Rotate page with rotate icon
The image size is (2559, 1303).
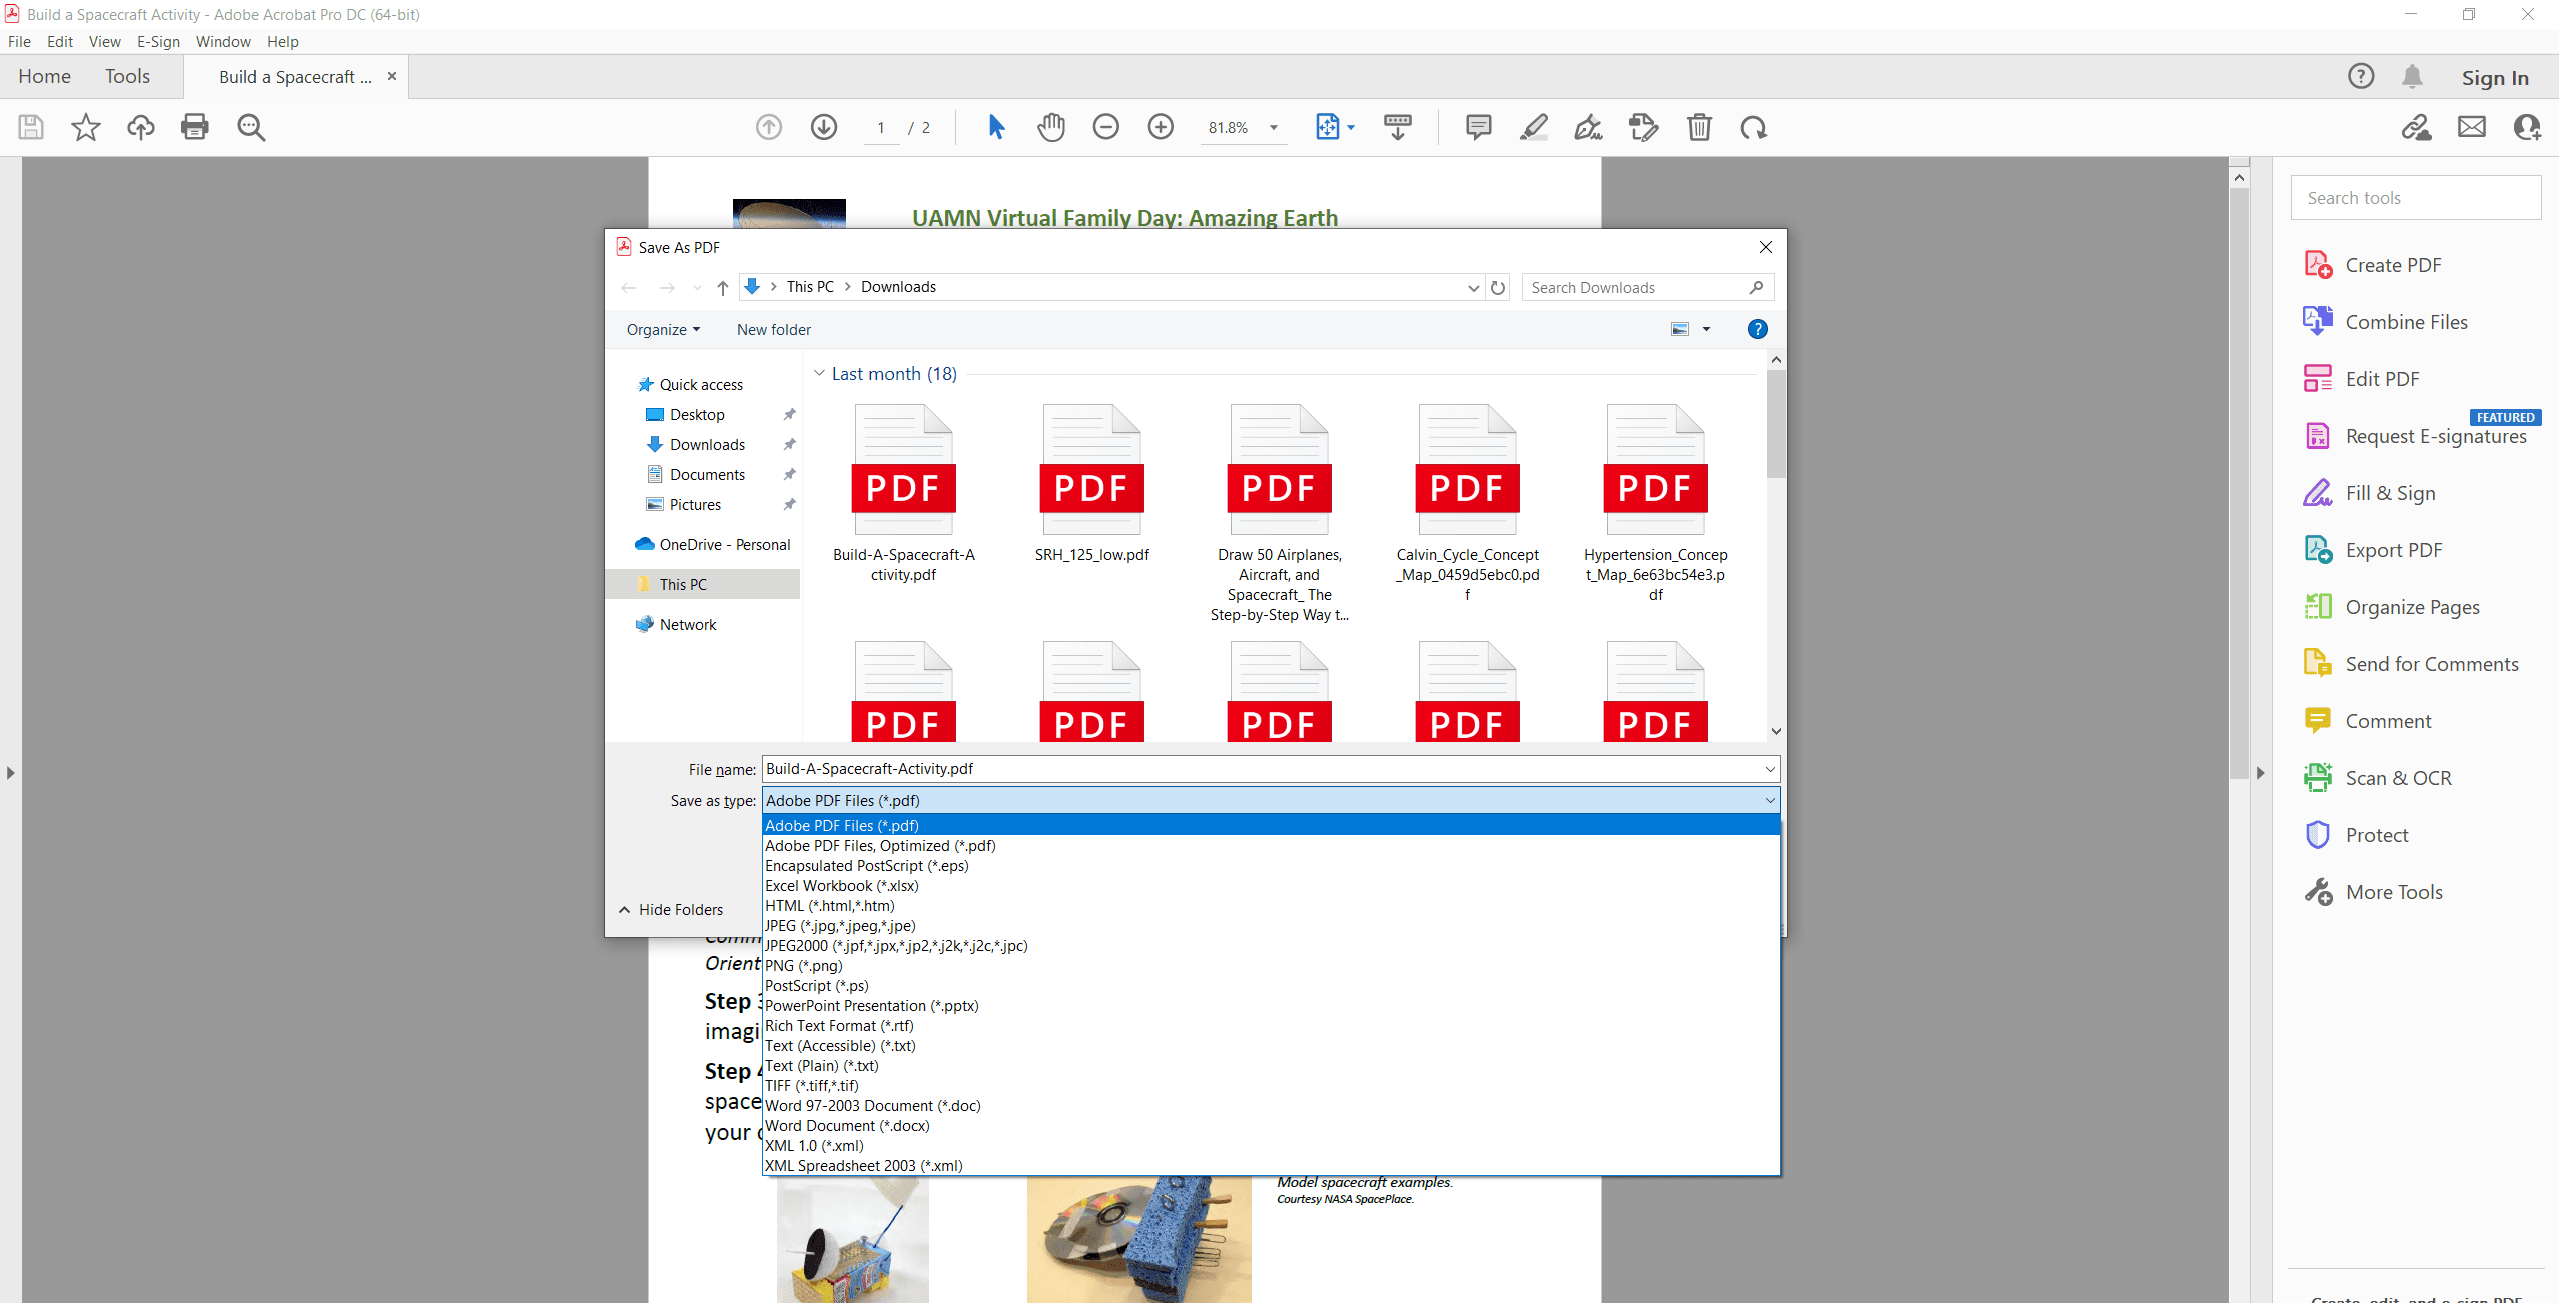click(x=1754, y=127)
